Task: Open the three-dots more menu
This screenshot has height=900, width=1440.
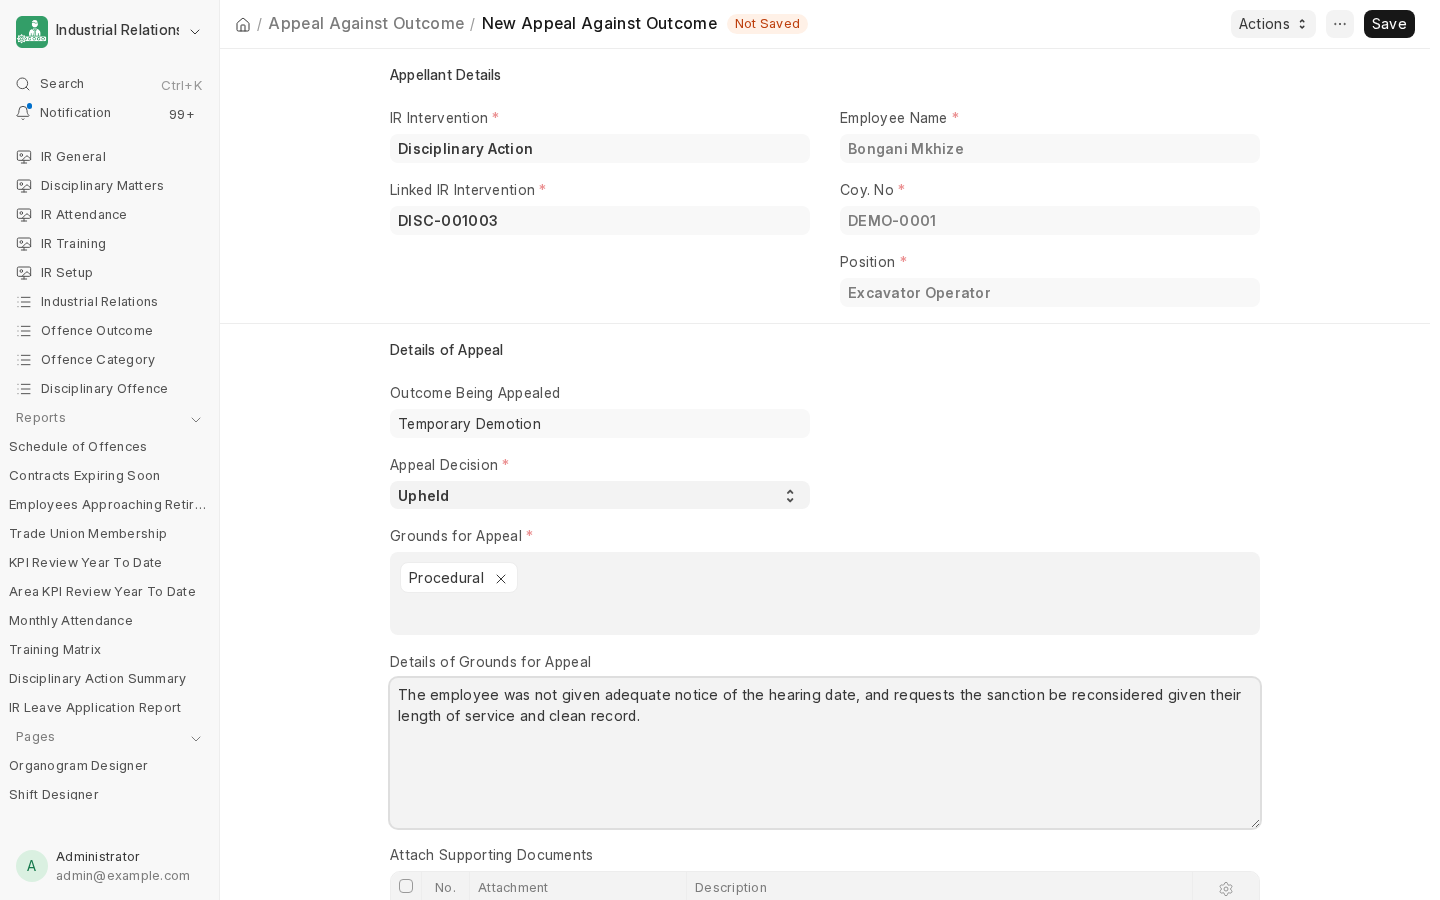Action: [x=1340, y=24]
